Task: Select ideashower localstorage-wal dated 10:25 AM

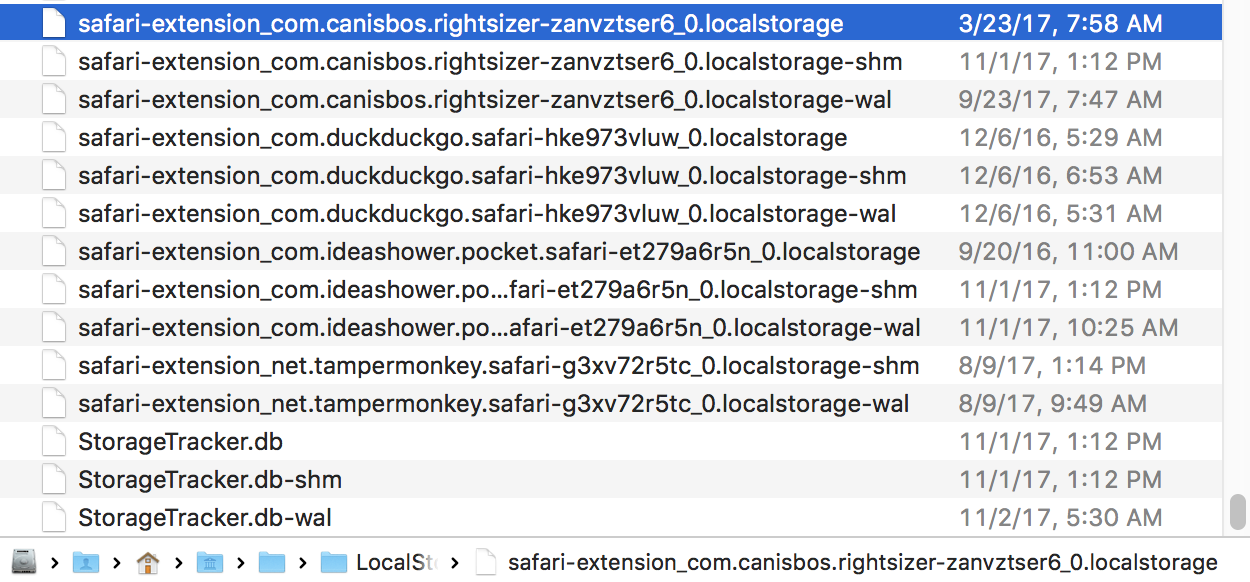Action: (x=611, y=328)
